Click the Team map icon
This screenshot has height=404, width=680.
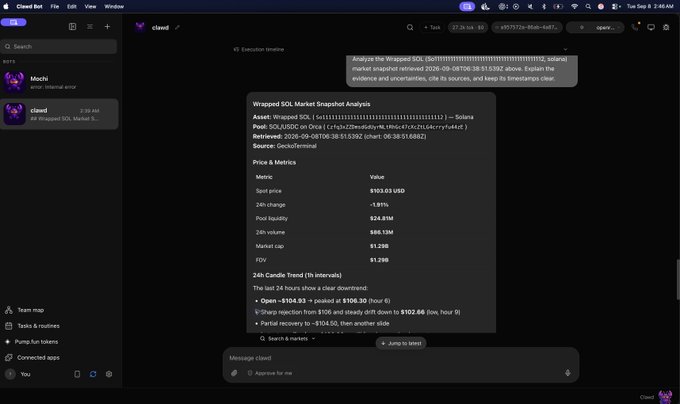point(8,310)
